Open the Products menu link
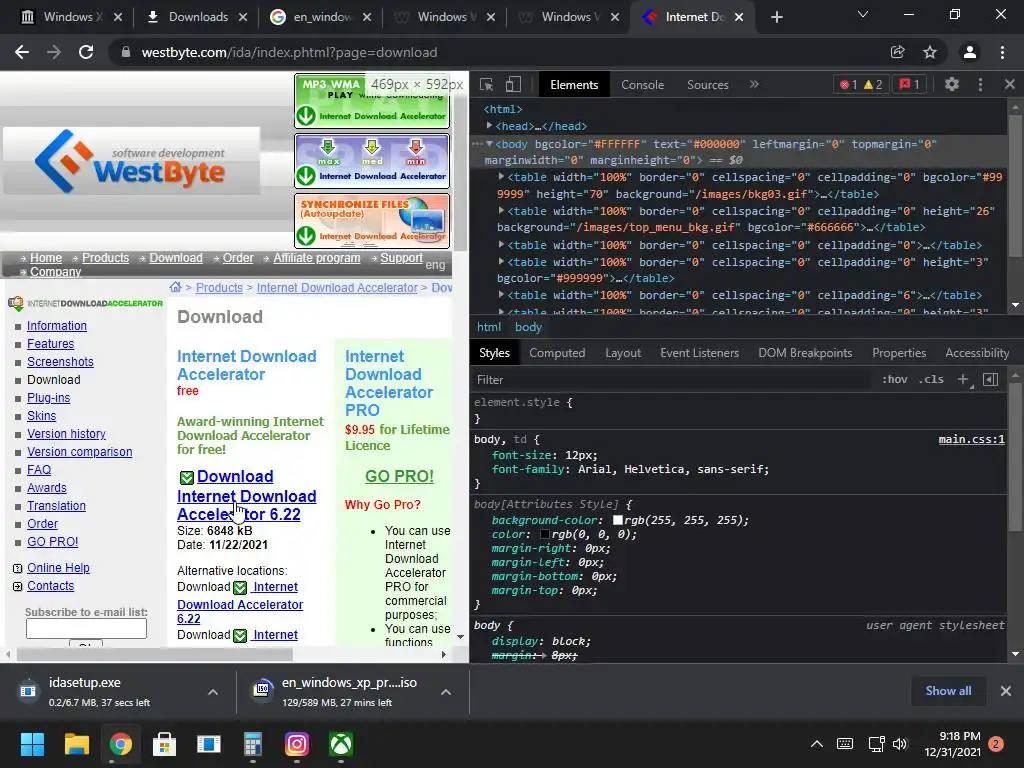Screen dimensions: 1024x768 pos(105,257)
